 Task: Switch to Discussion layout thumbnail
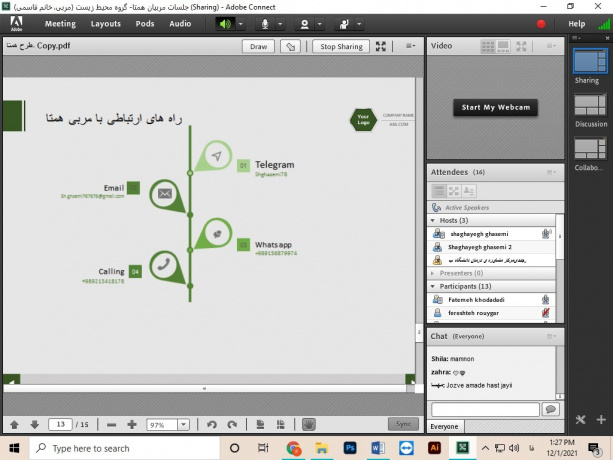590,105
